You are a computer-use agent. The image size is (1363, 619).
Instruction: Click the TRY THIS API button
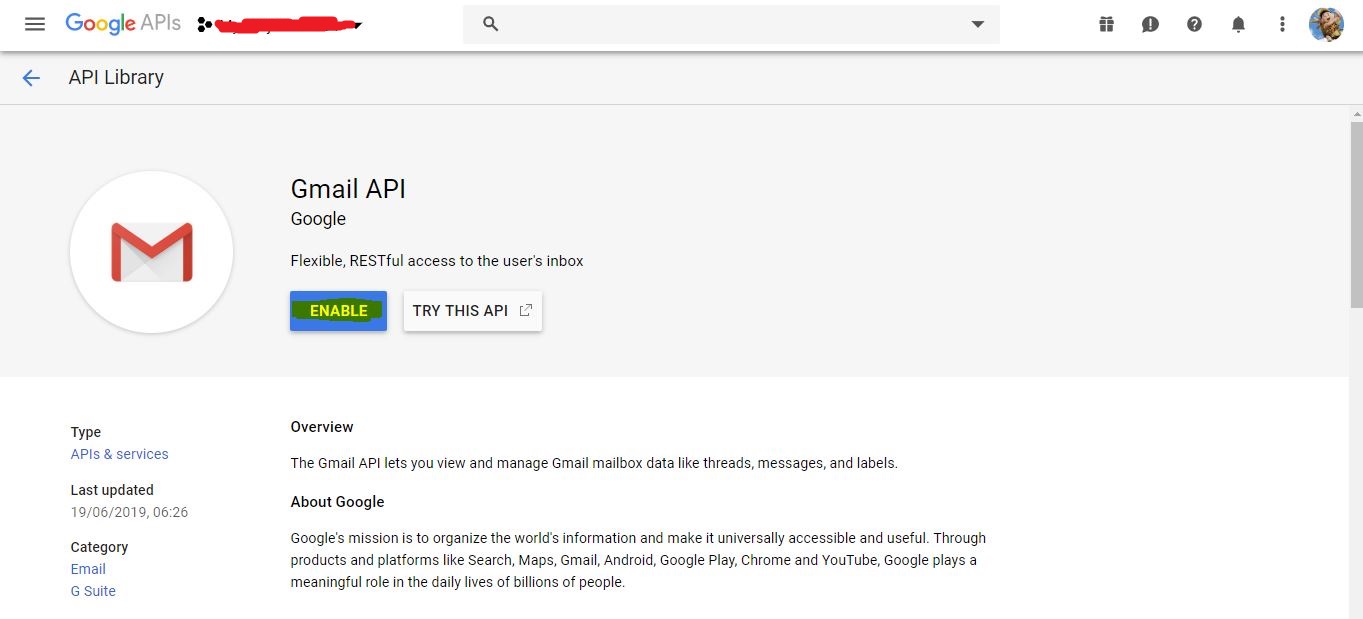pos(473,311)
